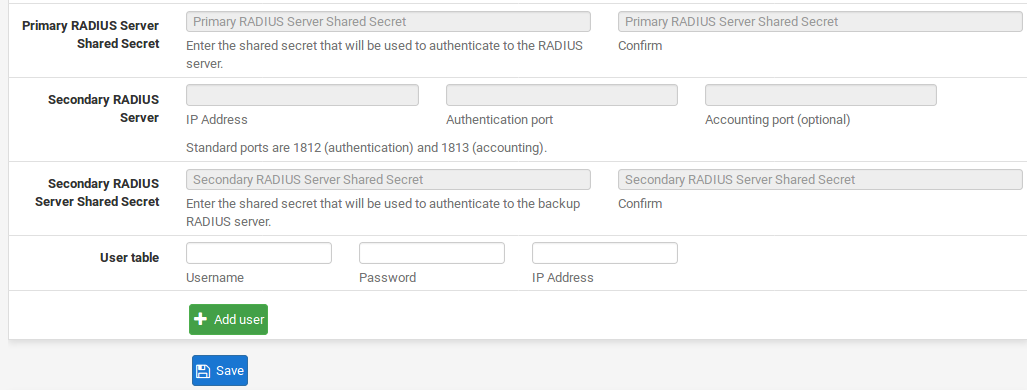
Task: Click the Standard ports help text
Action: (x=366, y=148)
